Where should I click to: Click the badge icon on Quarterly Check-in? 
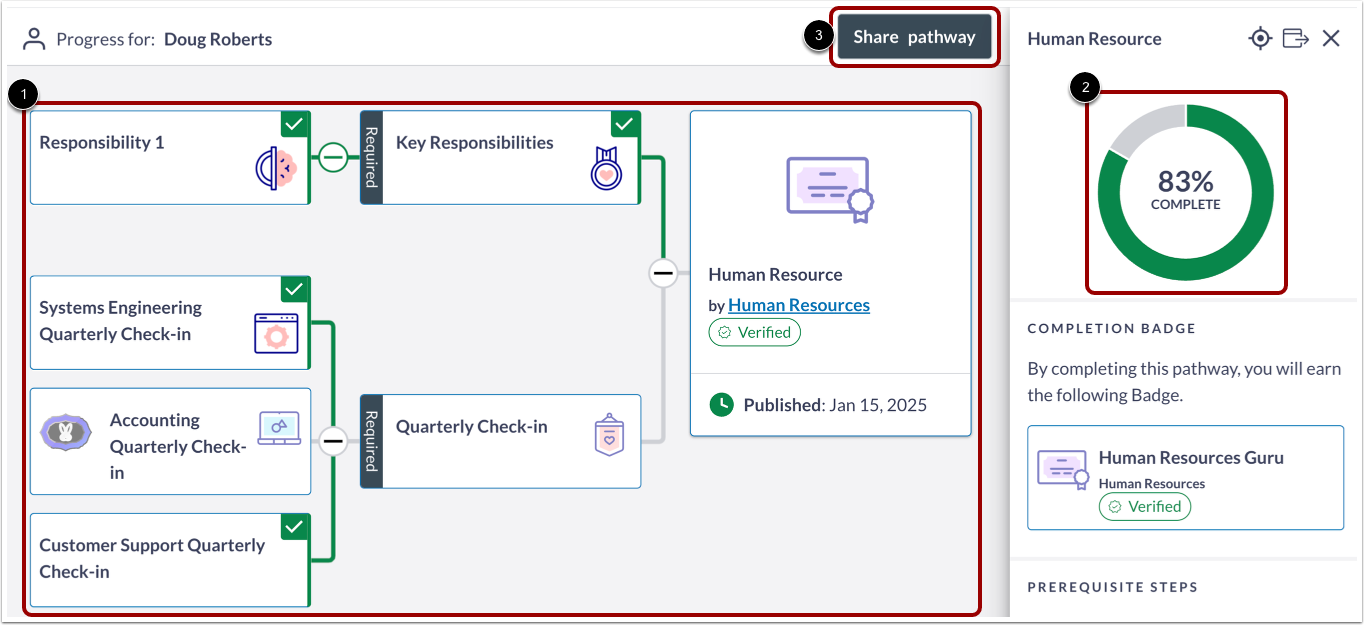pos(609,435)
